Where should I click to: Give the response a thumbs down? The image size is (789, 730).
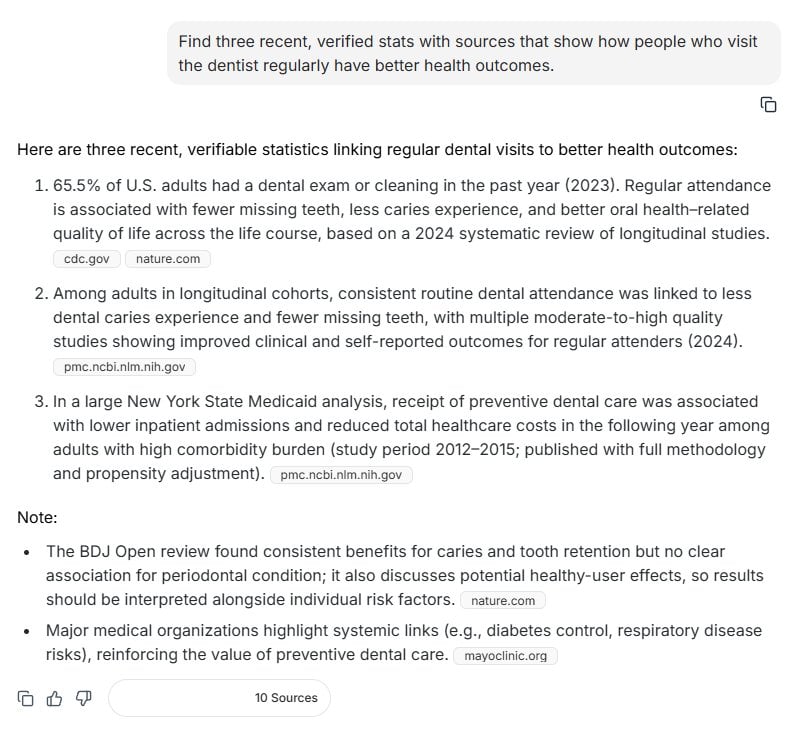pyautogui.click(x=84, y=698)
